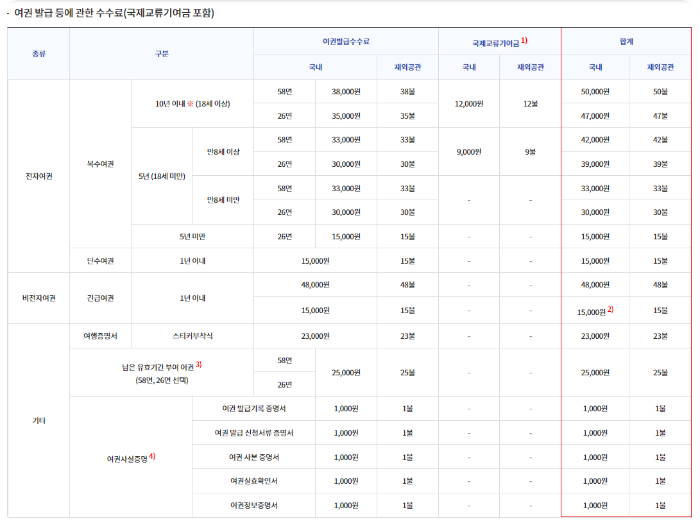
Task: Open footnote 4) beside 여권사실증명
Action: tap(152, 456)
